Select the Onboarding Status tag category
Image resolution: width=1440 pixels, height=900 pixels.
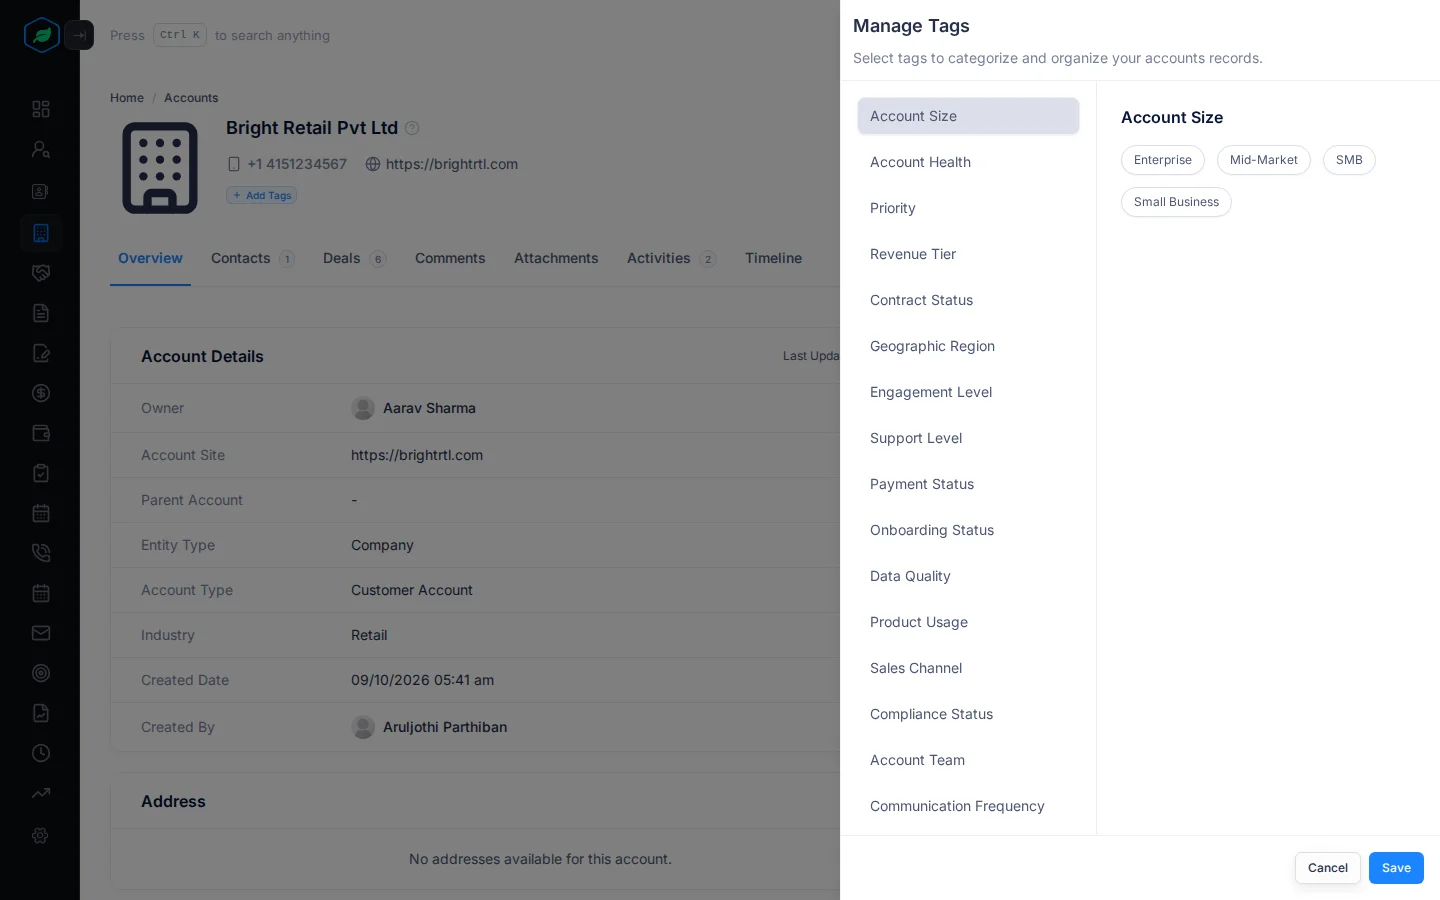pos(968,530)
